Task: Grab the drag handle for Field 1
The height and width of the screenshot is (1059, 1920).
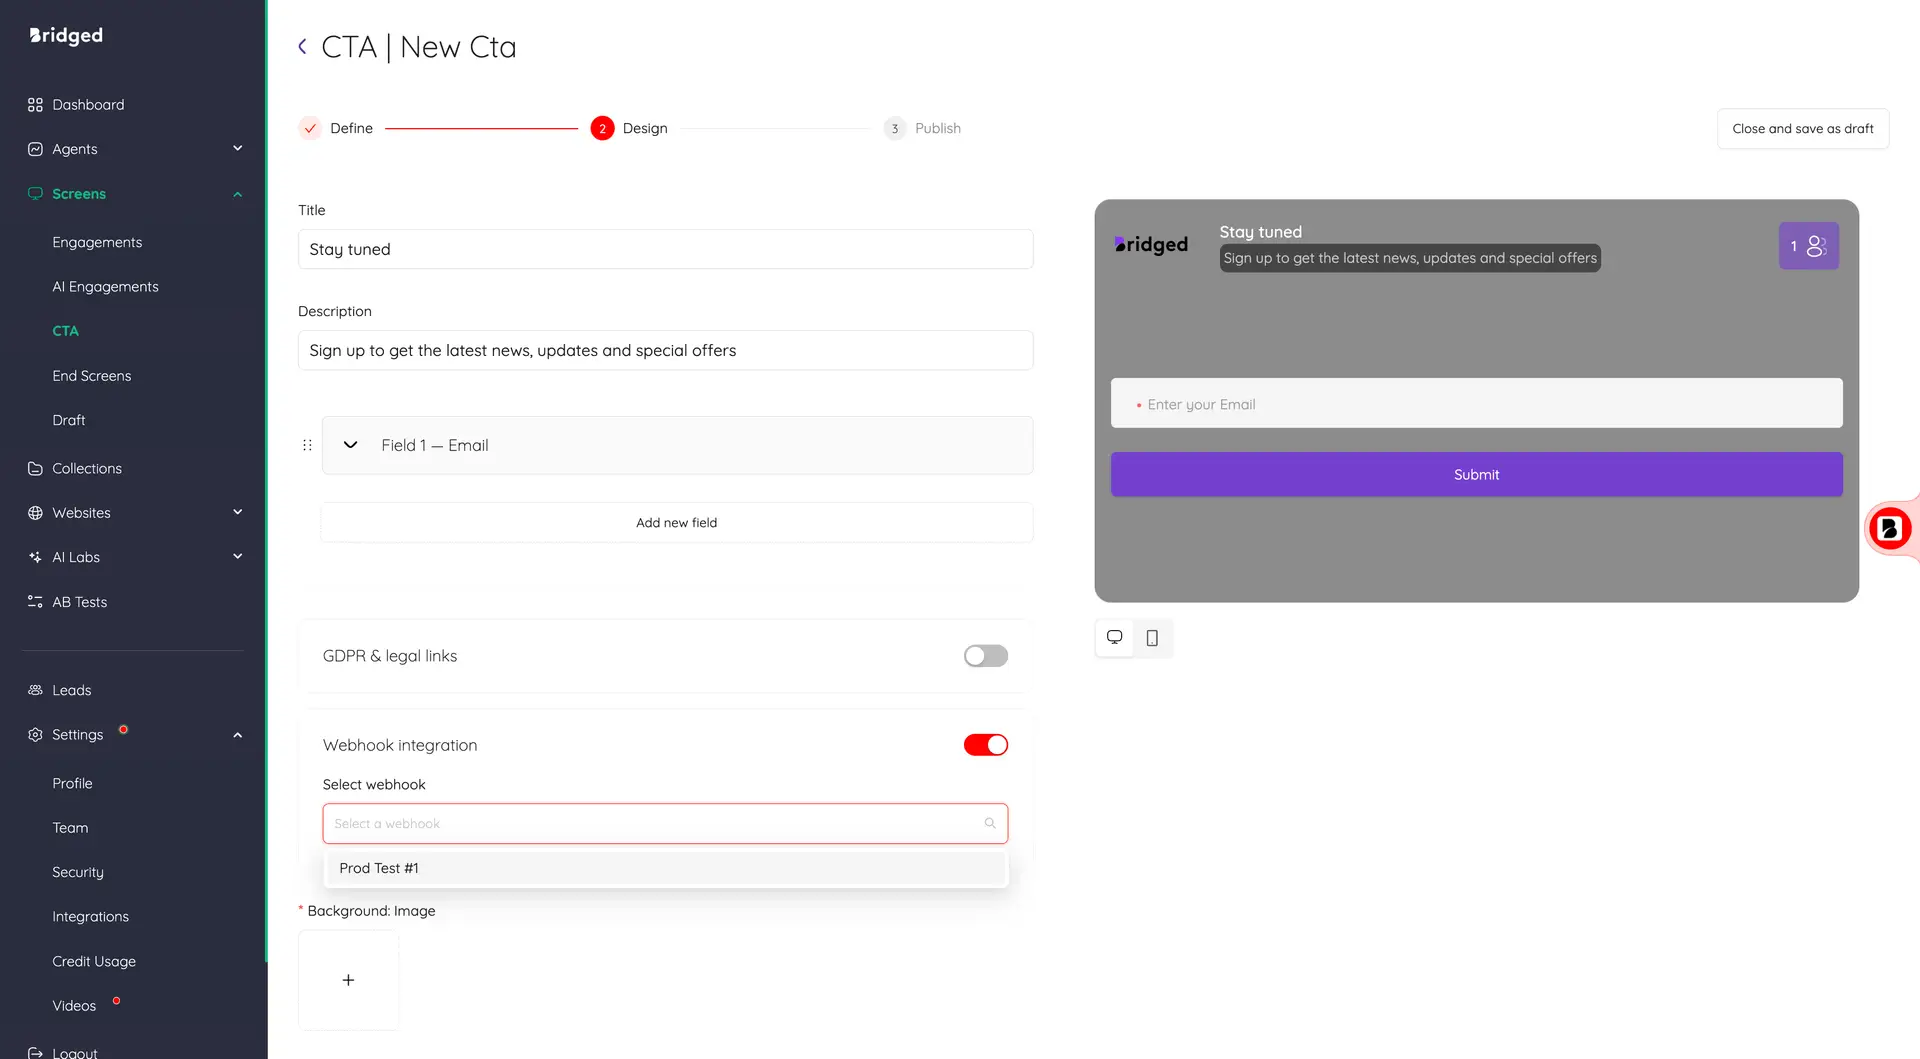Action: (x=307, y=445)
